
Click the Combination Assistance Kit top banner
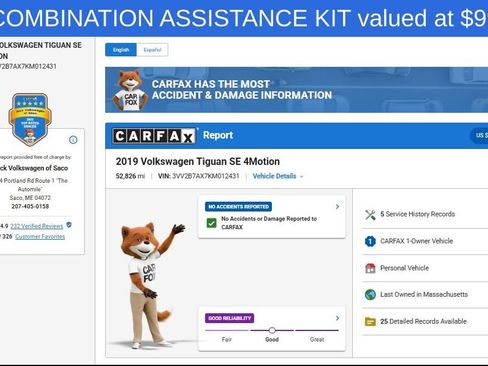point(244,18)
